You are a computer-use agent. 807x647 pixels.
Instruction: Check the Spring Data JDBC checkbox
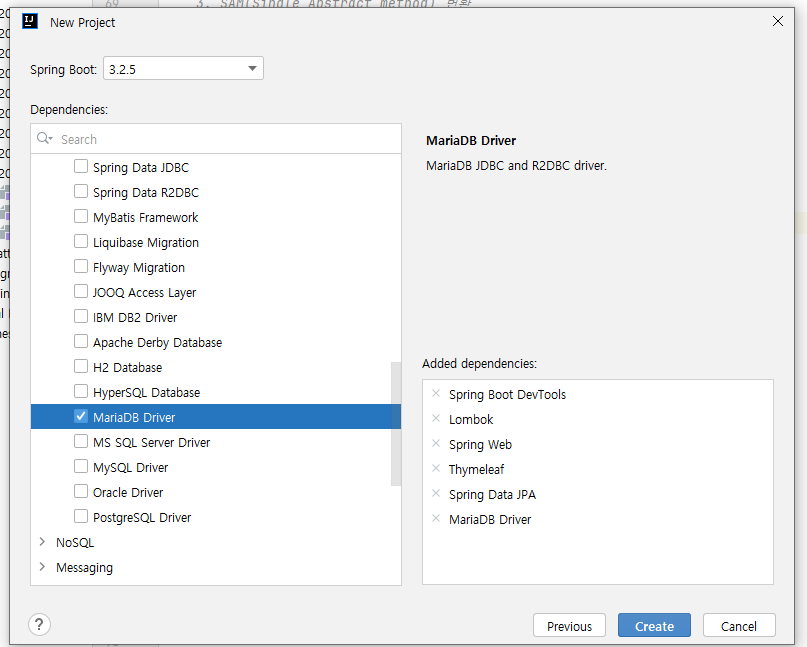[x=81, y=166]
